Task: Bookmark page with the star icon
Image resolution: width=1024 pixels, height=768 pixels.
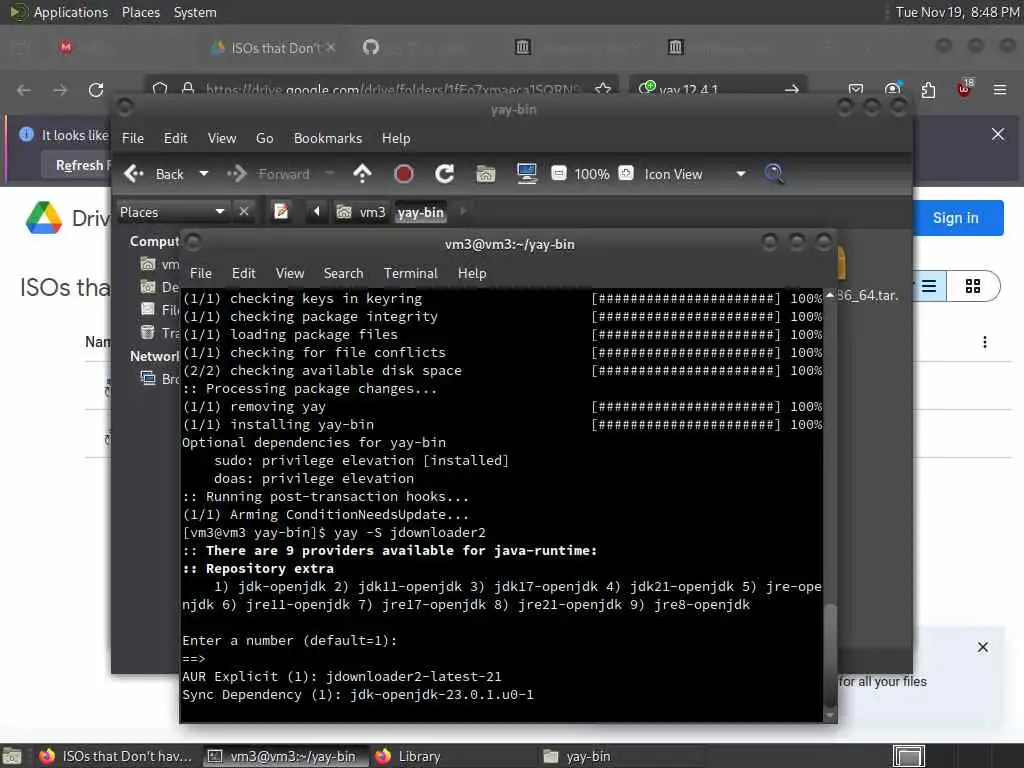Action: coord(603,89)
